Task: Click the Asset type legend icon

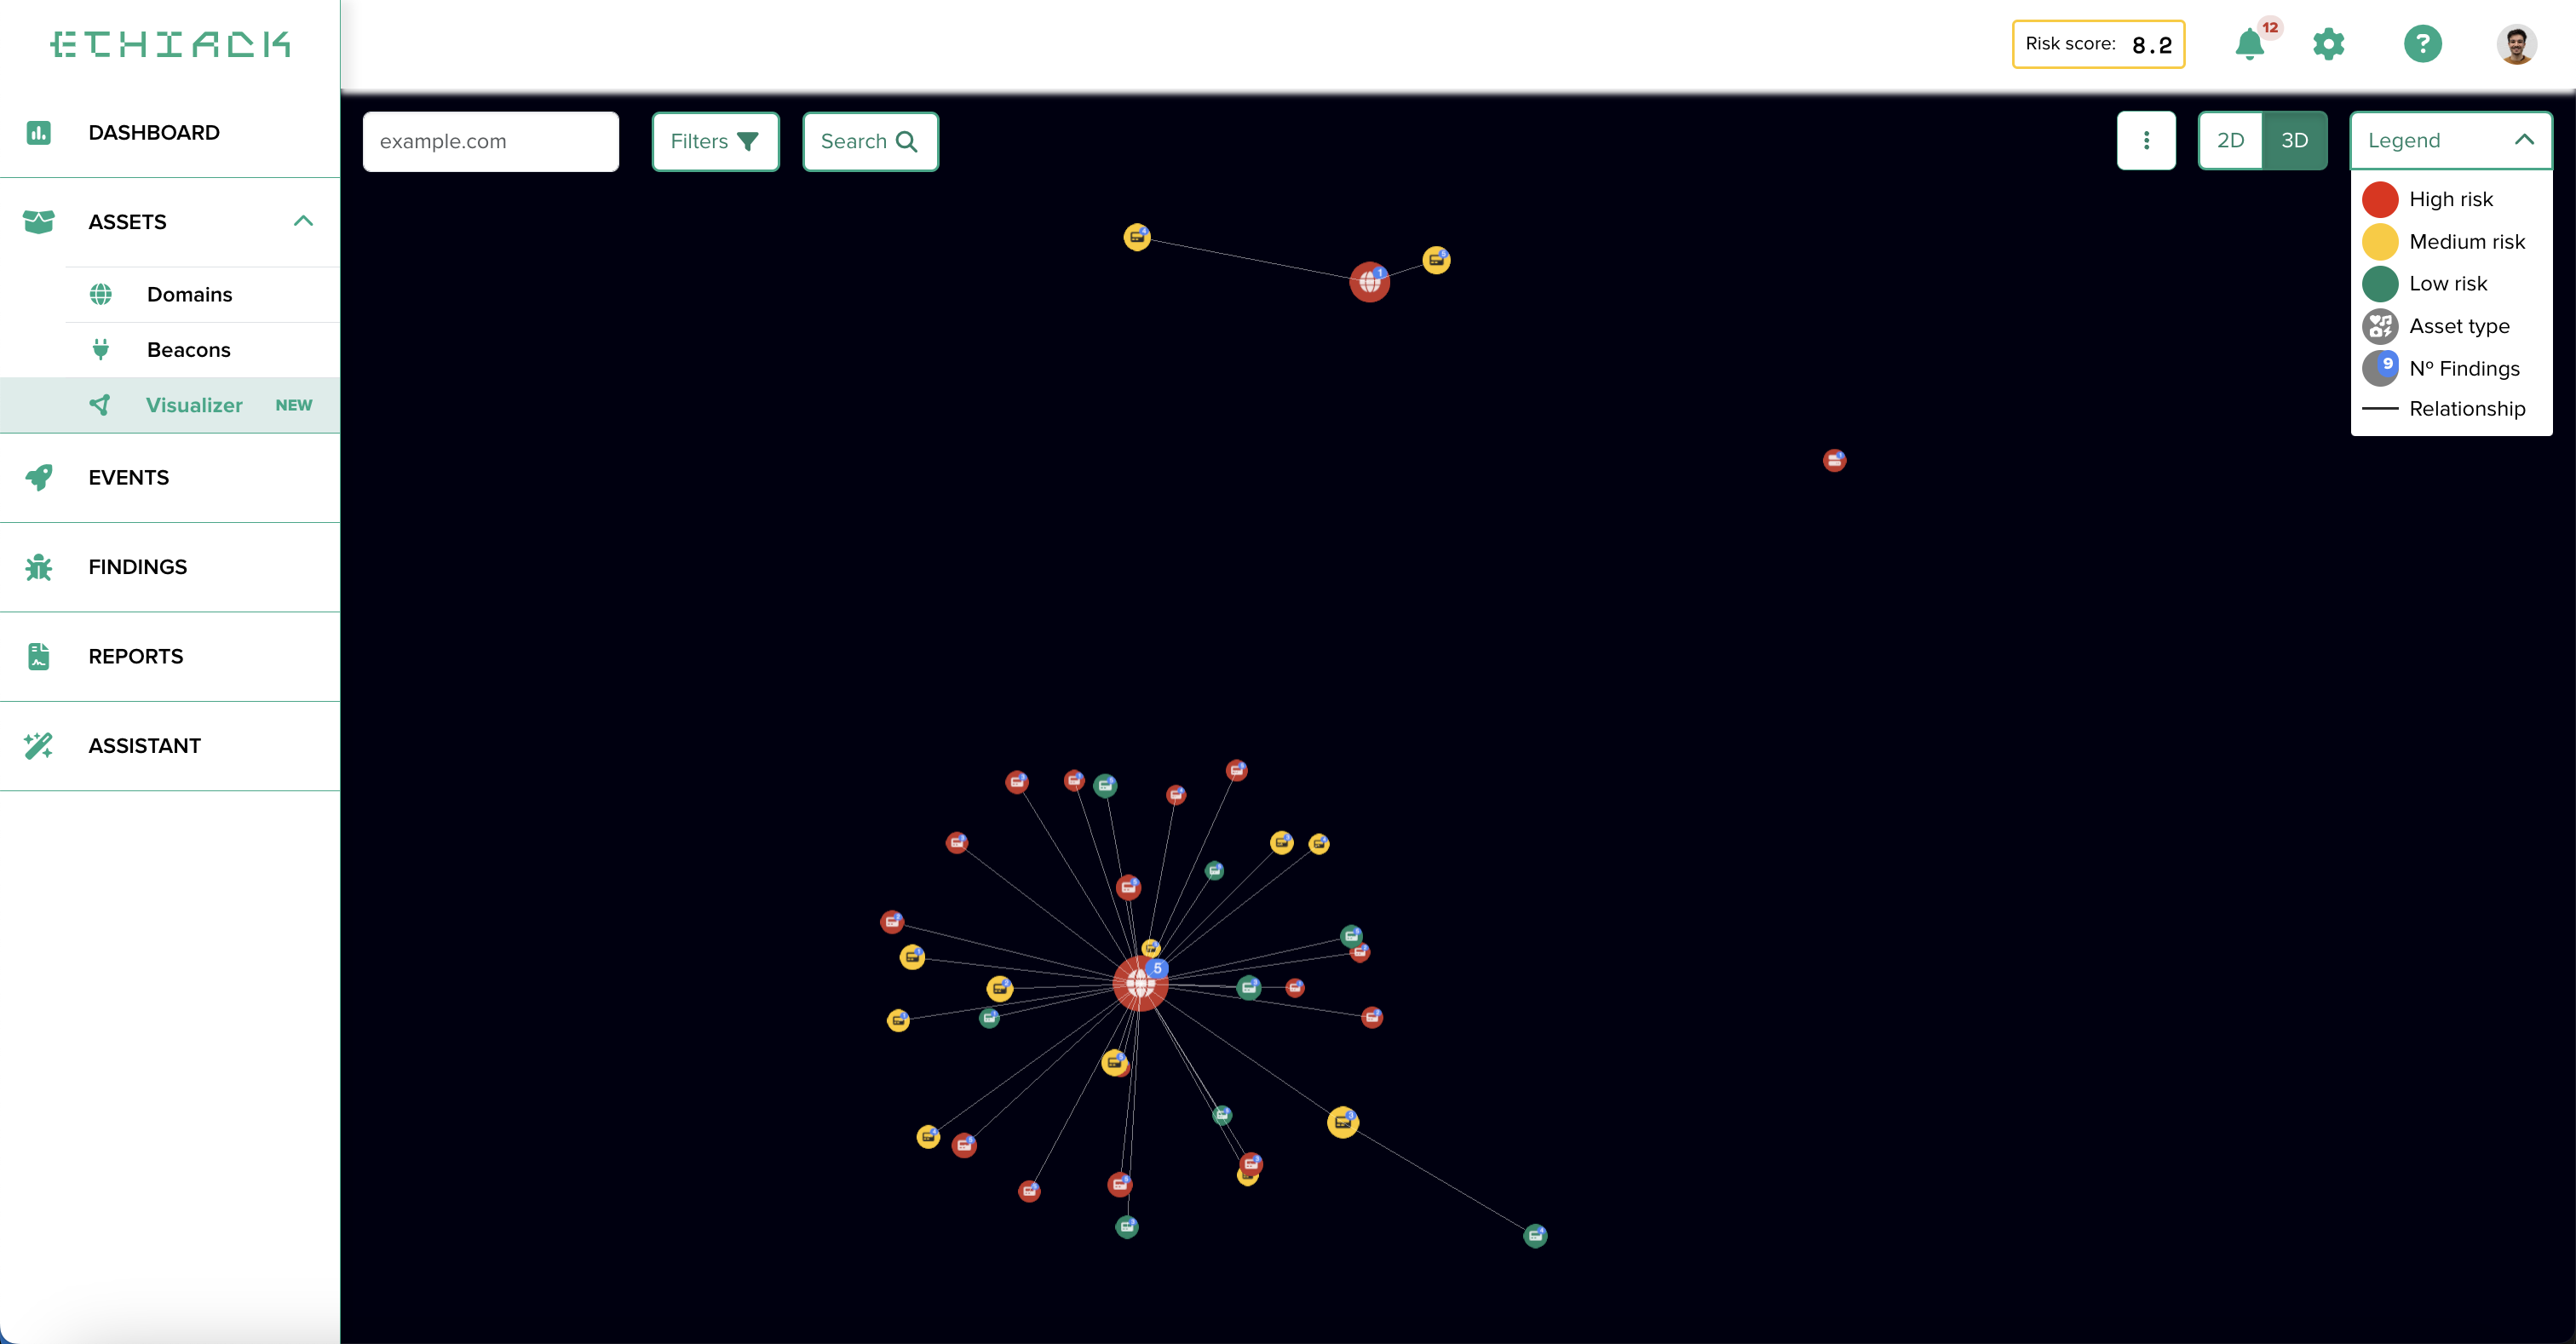Action: click(x=2380, y=326)
